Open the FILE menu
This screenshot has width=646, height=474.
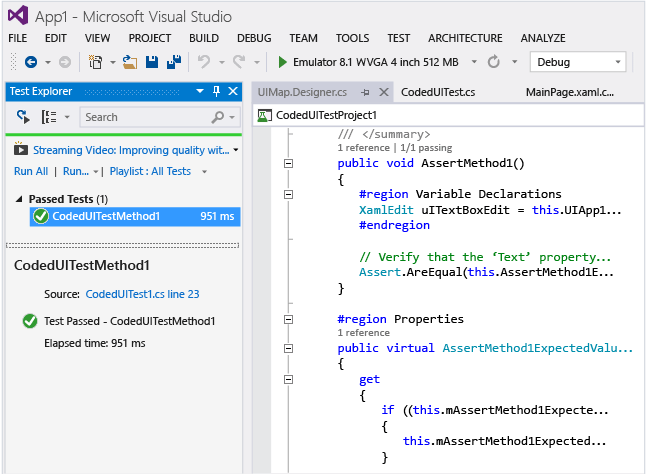click(18, 38)
